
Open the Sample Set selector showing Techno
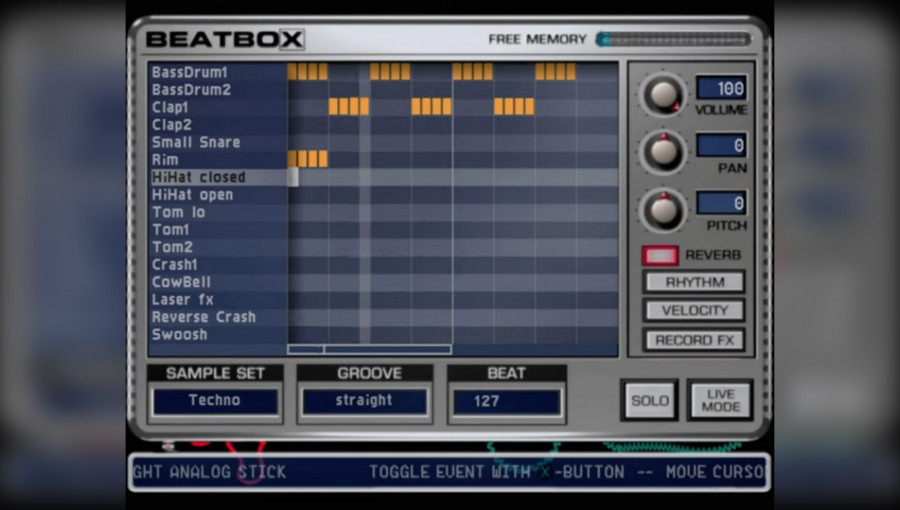pyautogui.click(x=215, y=400)
